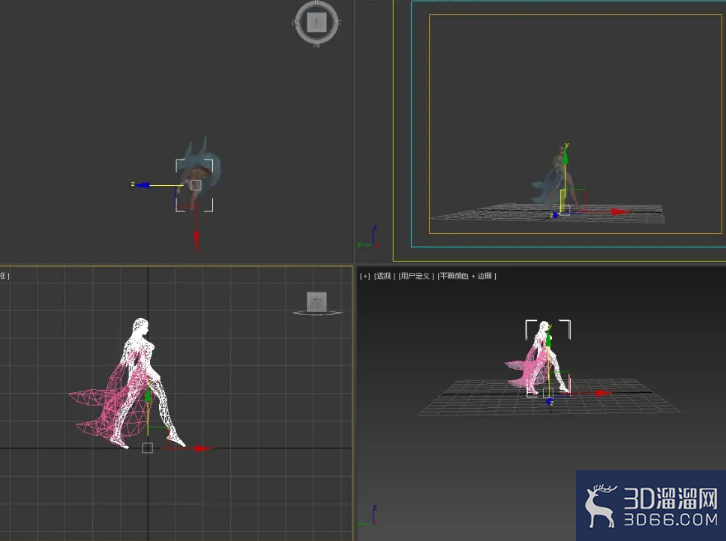Viewport: 726px width, 541px height.
Task: Click the blue Z-axis arrow in top viewport
Action: click(x=141, y=185)
